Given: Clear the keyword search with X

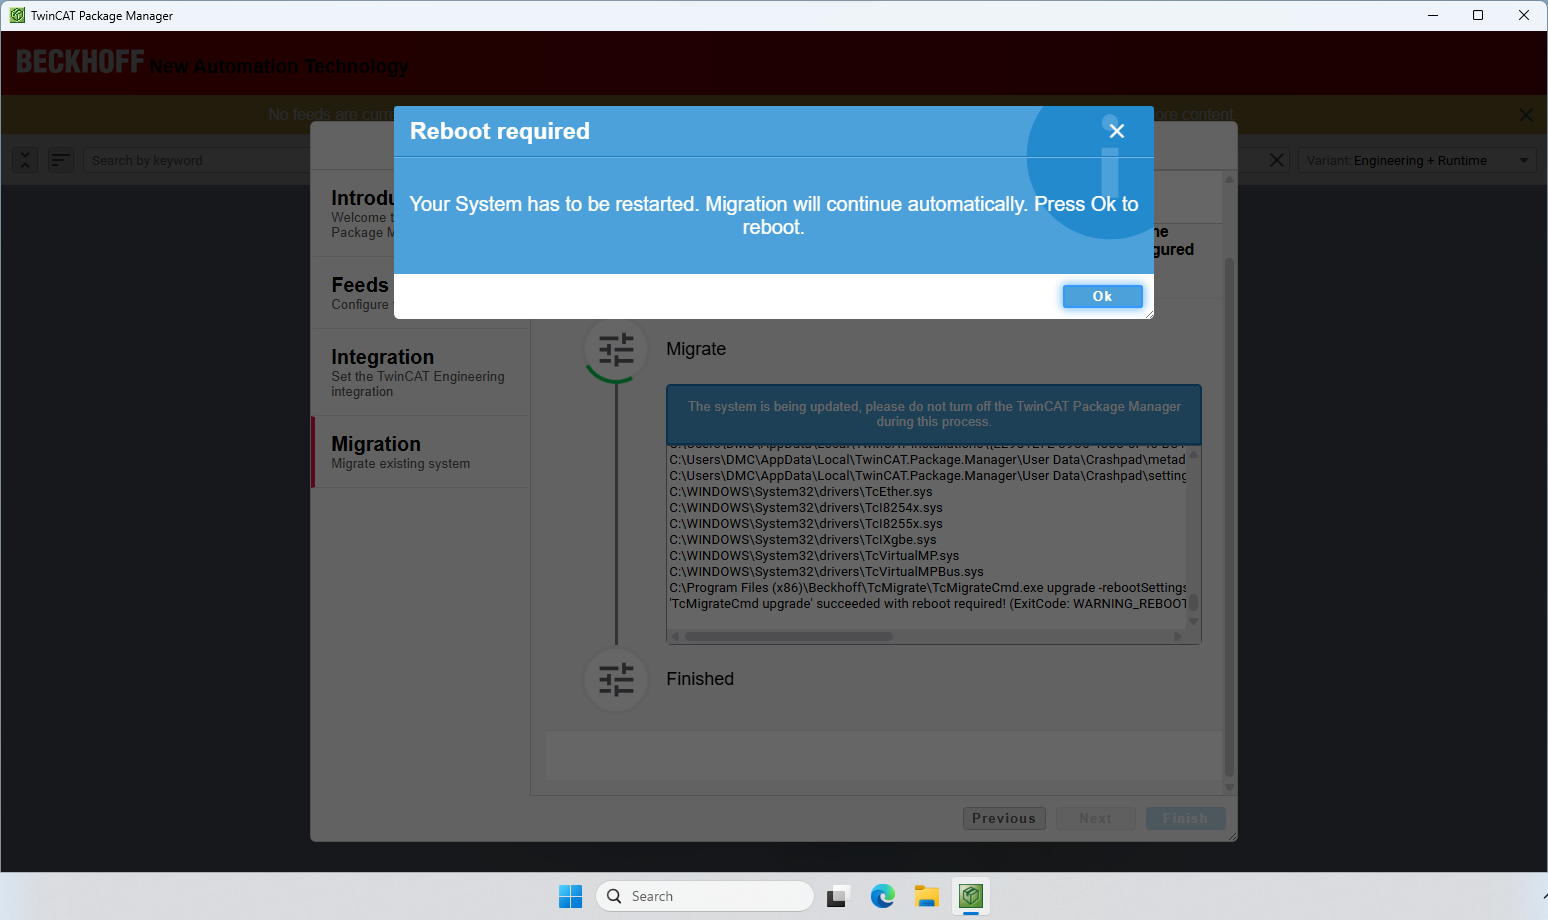Looking at the screenshot, I should point(1277,160).
